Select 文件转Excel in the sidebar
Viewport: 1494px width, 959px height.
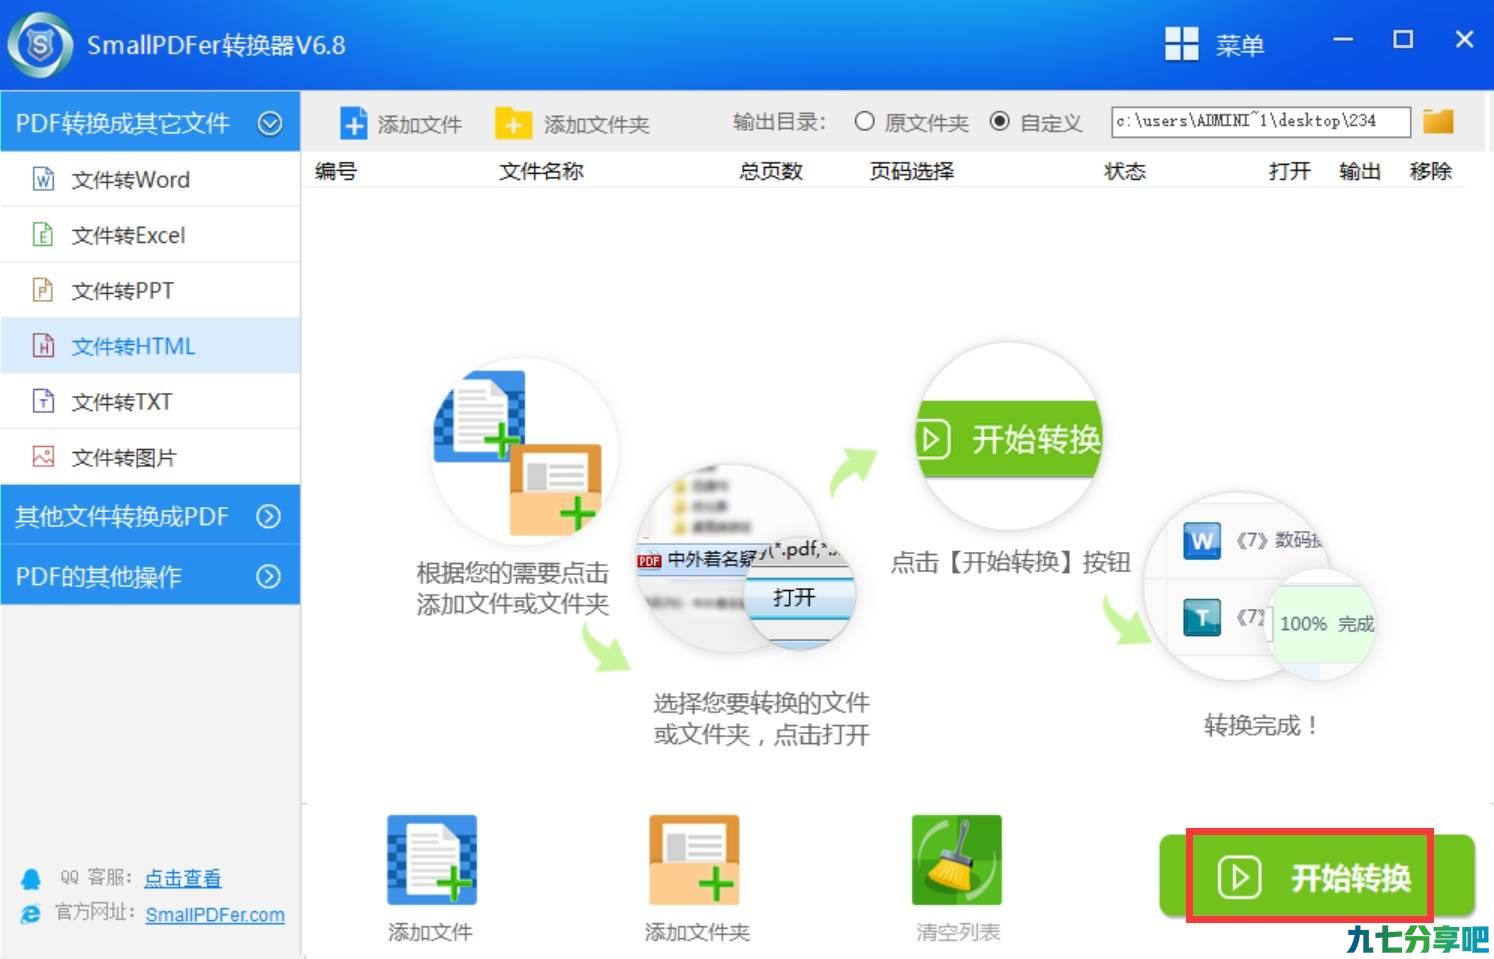[x=150, y=235]
